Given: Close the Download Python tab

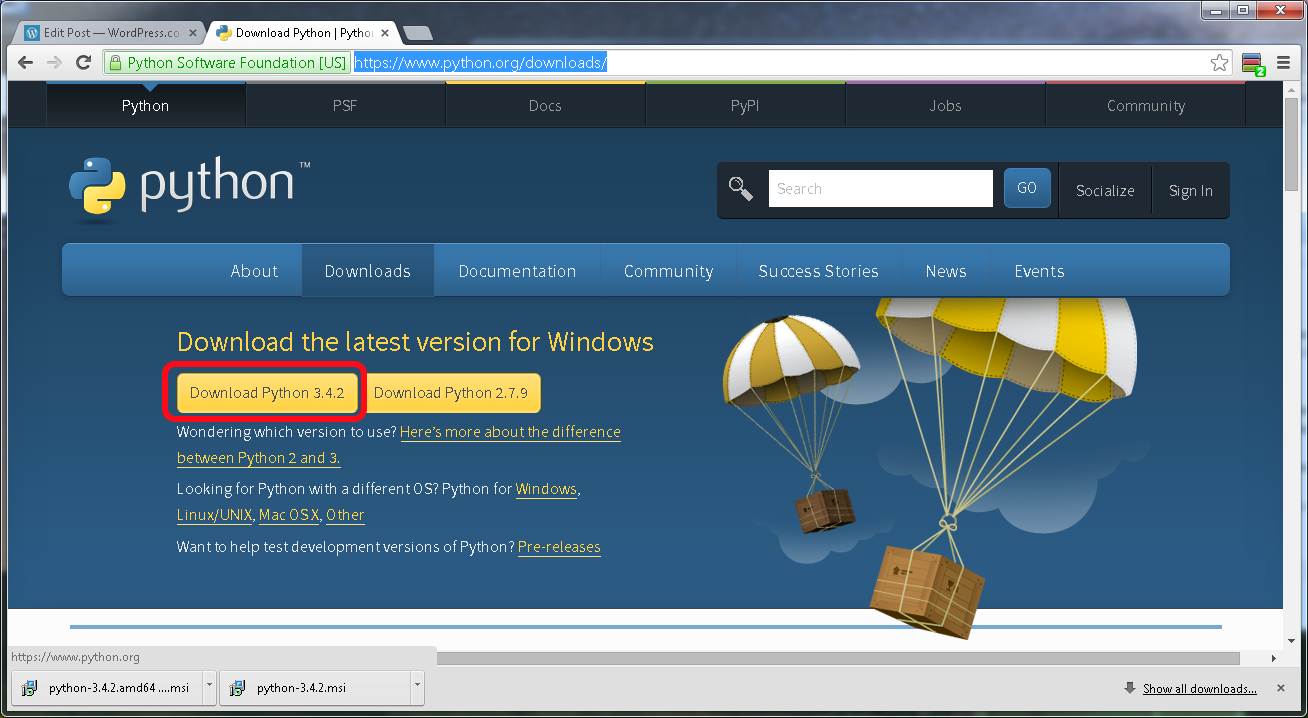Looking at the screenshot, I should point(384,33).
